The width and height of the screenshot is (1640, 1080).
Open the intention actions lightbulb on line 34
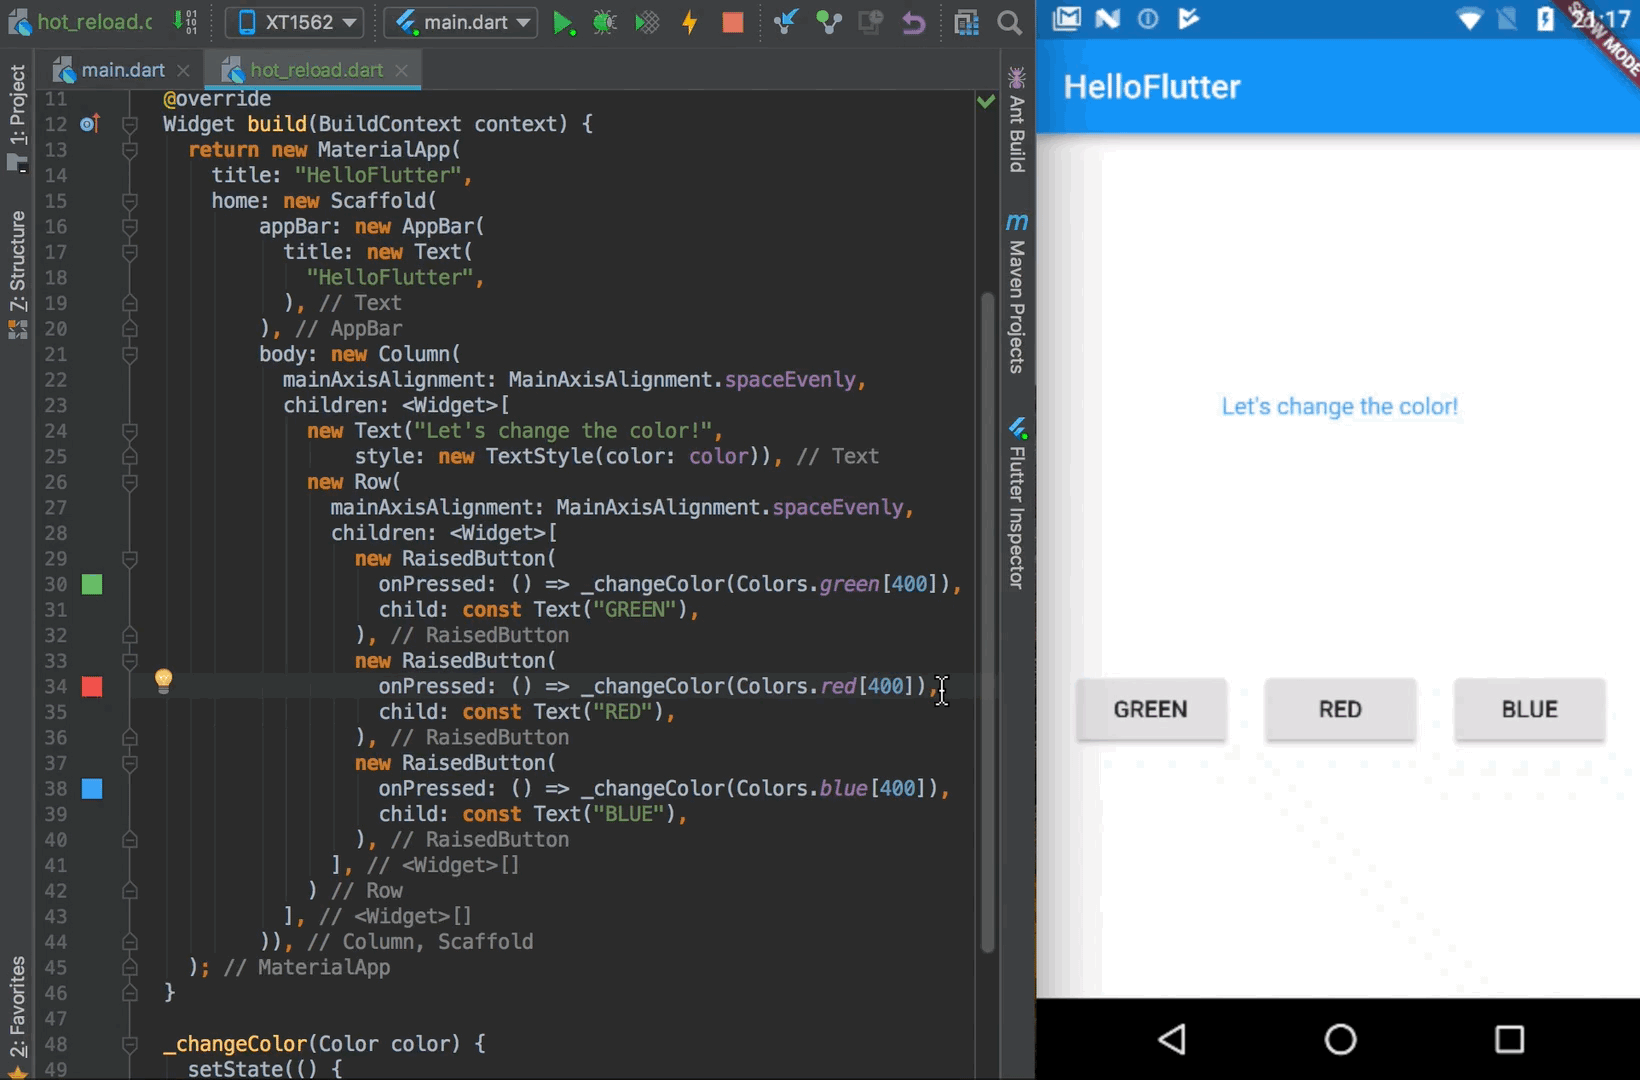pyautogui.click(x=163, y=682)
